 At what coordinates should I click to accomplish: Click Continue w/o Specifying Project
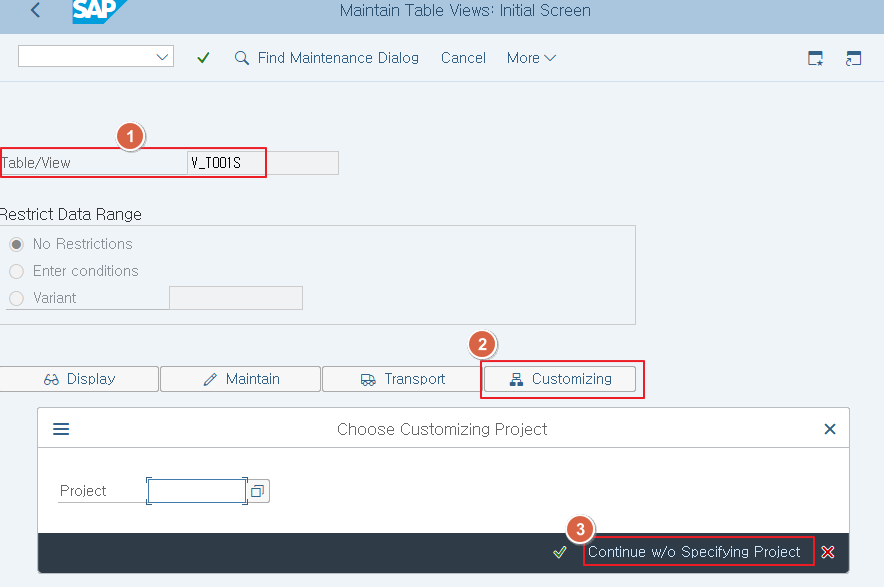point(694,552)
